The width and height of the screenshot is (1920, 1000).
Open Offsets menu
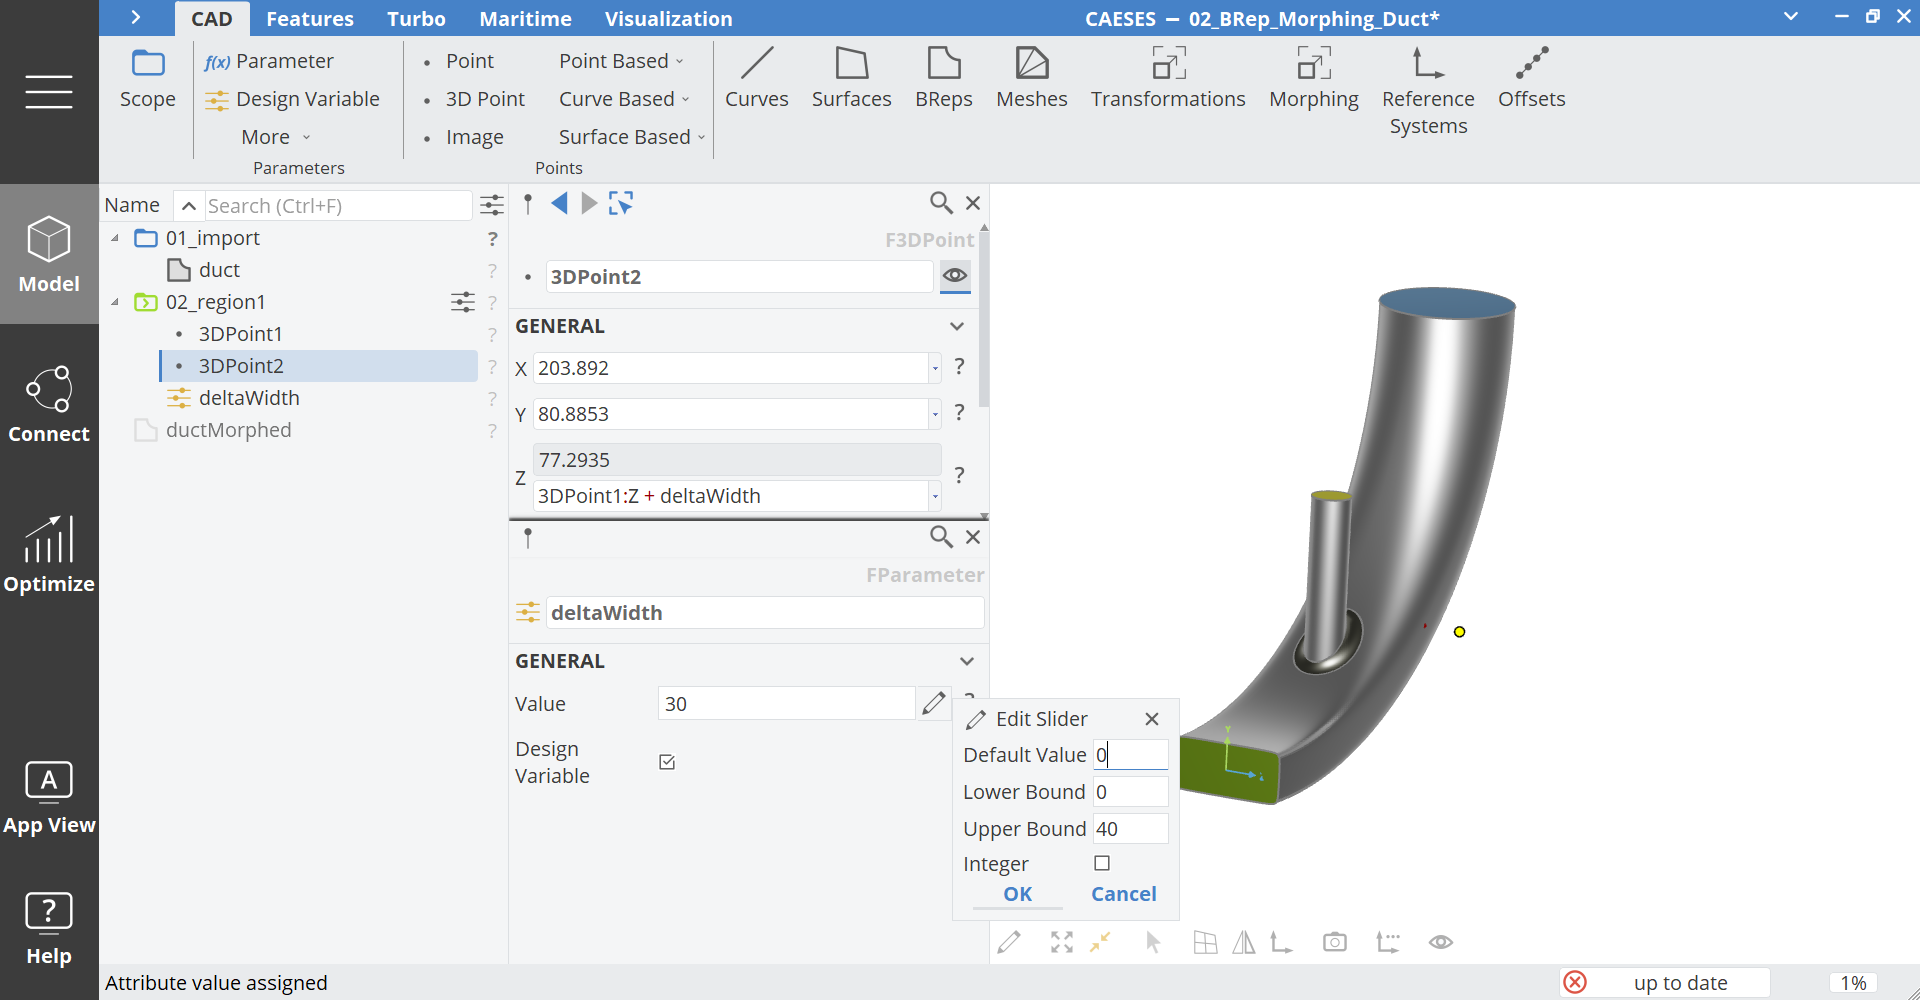point(1531,78)
